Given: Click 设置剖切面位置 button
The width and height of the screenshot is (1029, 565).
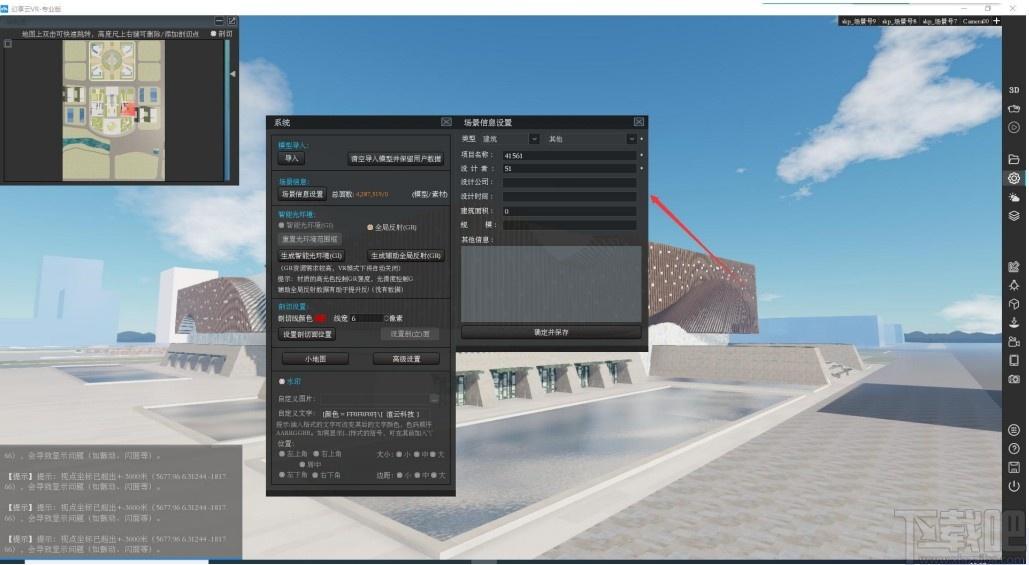Looking at the screenshot, I should (x=307, y=334).
